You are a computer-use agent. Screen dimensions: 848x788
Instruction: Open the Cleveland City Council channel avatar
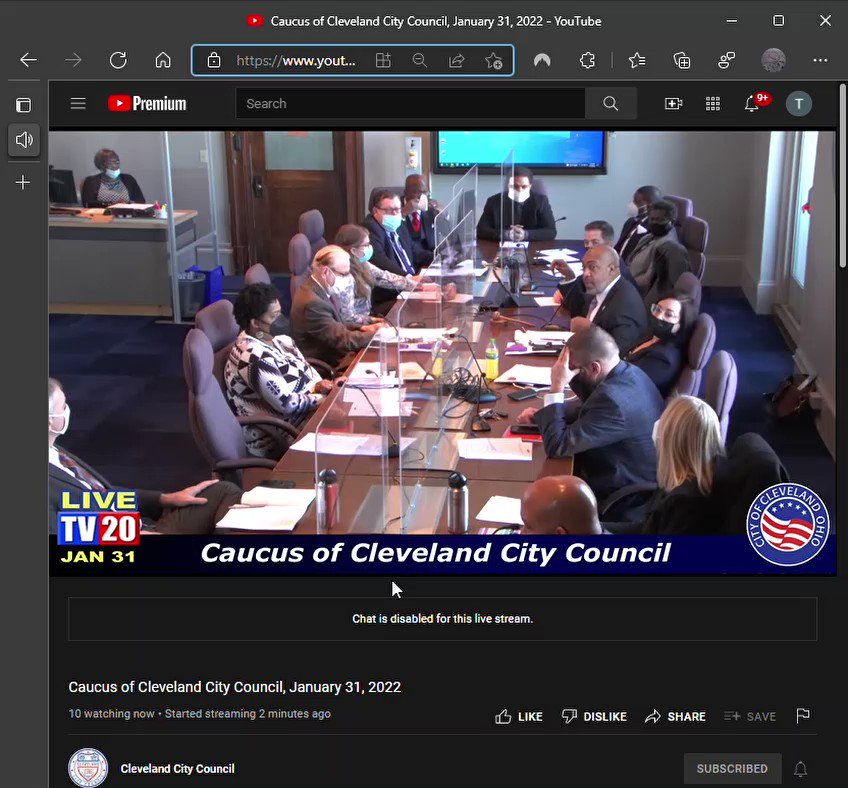[88, 768]
